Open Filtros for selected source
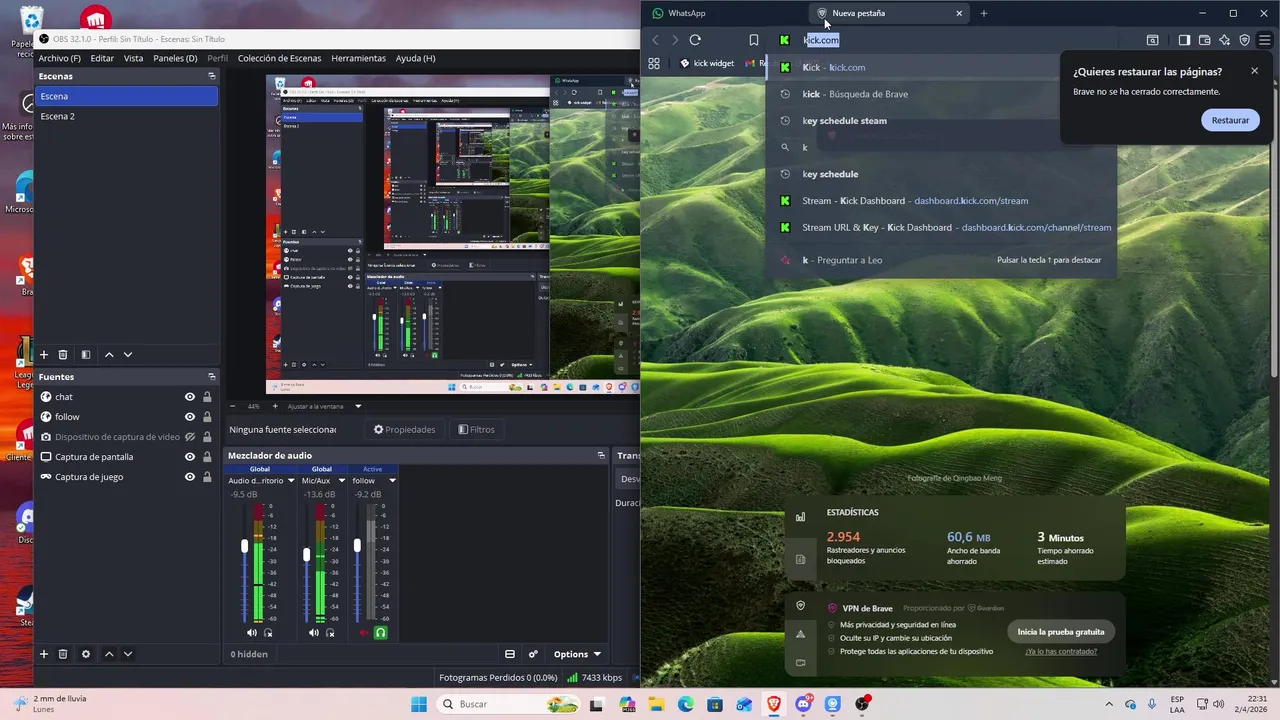The image size is (1280, 720). pos(476,429)
